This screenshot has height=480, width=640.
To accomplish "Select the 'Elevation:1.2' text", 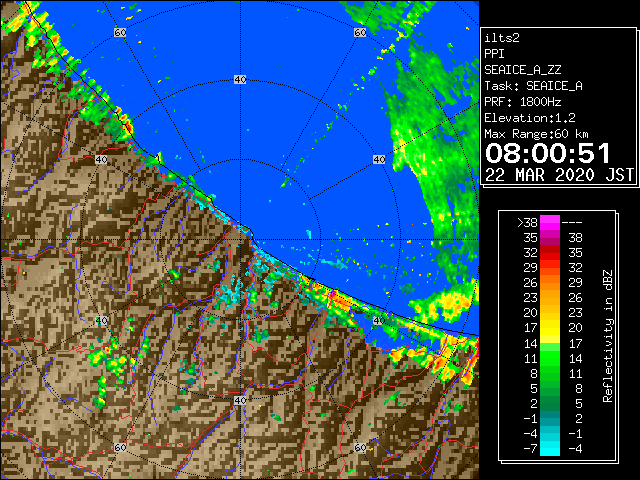I will coord(530,118).
